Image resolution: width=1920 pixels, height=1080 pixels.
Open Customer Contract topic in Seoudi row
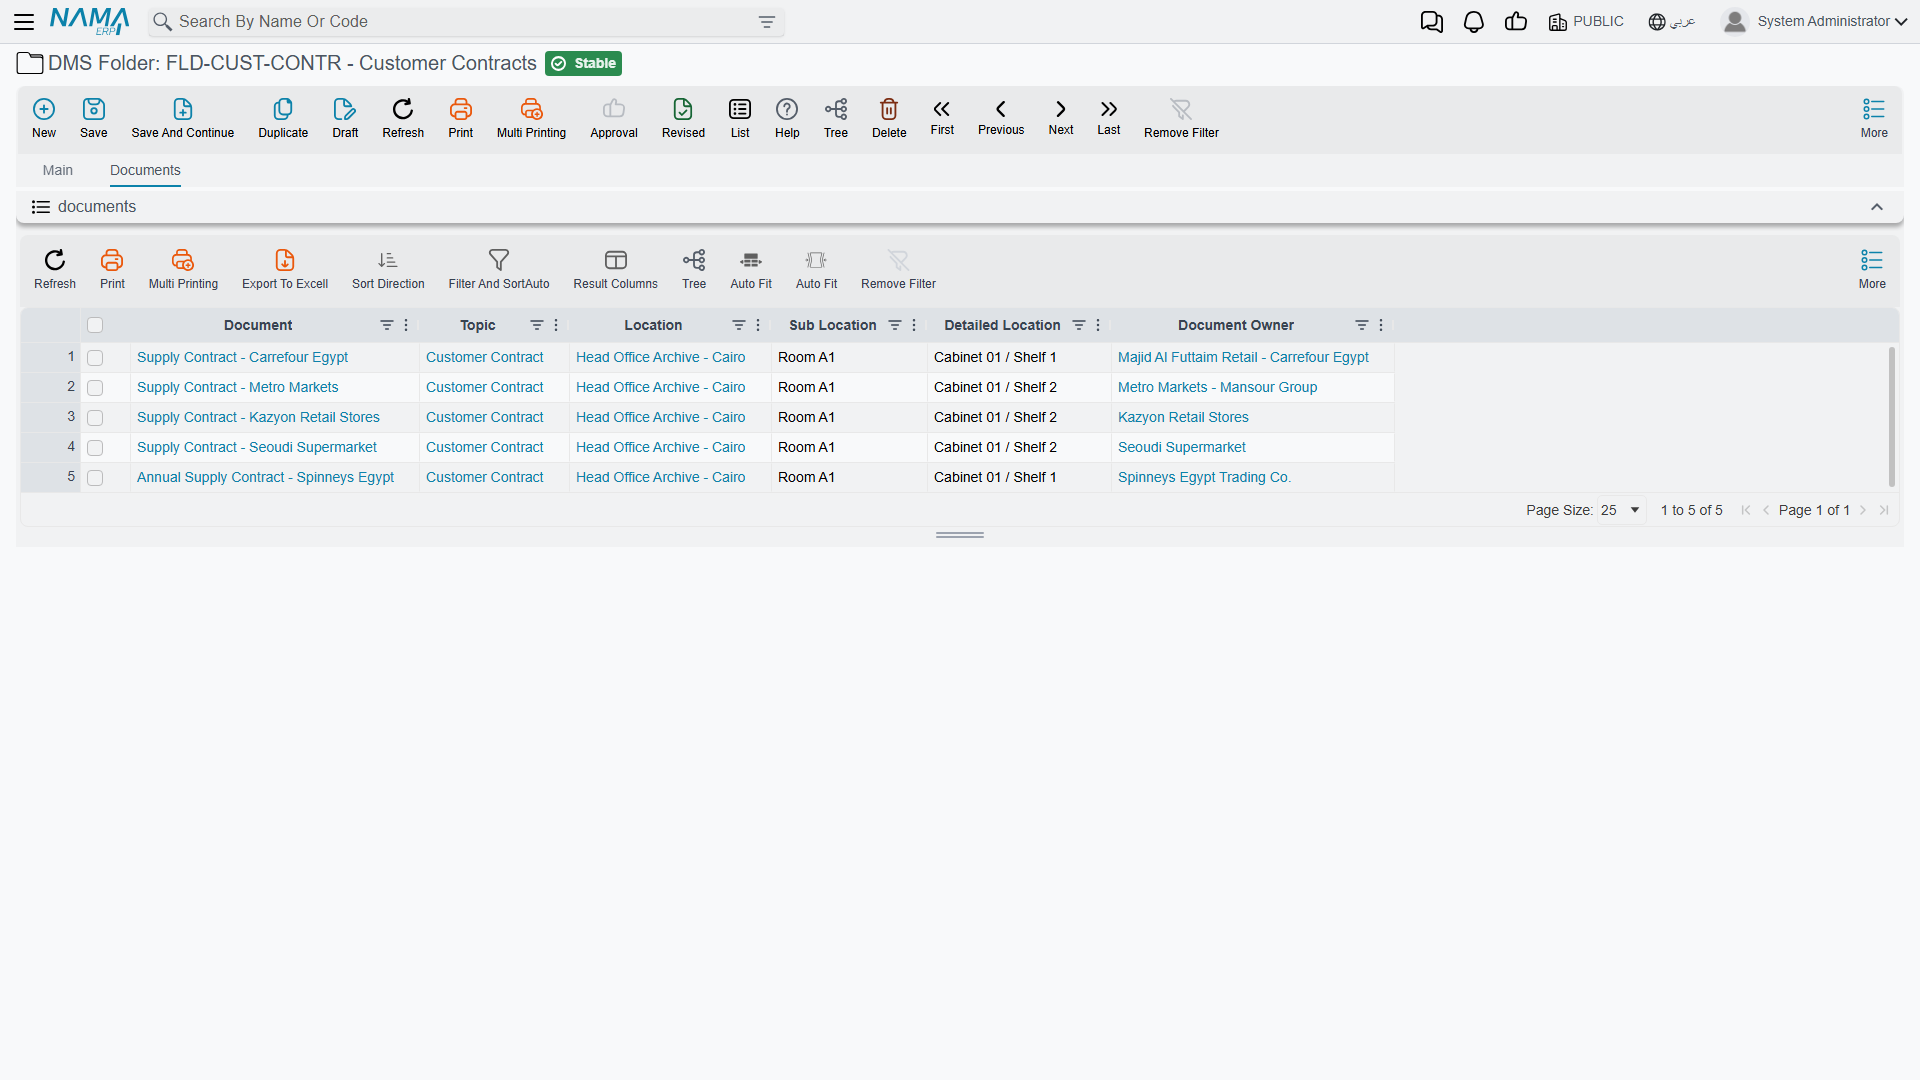tap(484, 447)
